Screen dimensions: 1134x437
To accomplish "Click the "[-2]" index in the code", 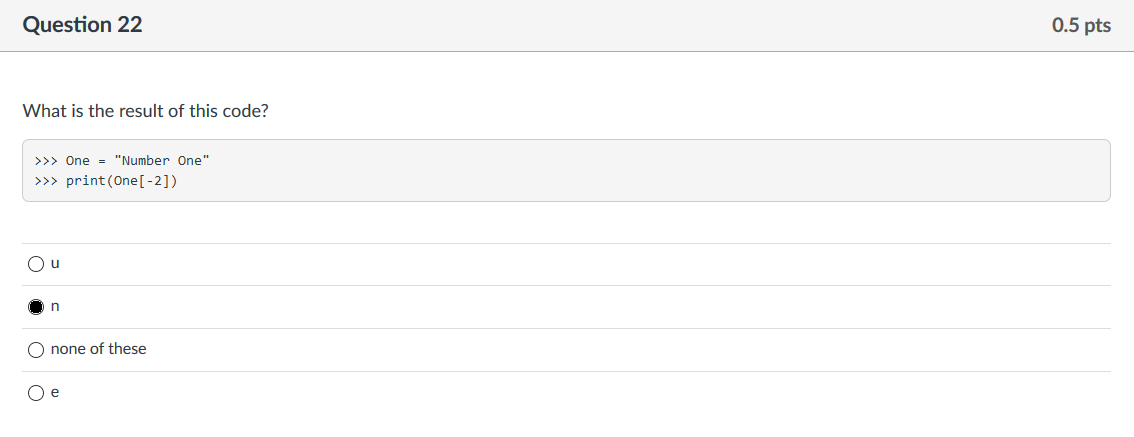I will pyautogui.click(x=153, y=181).
